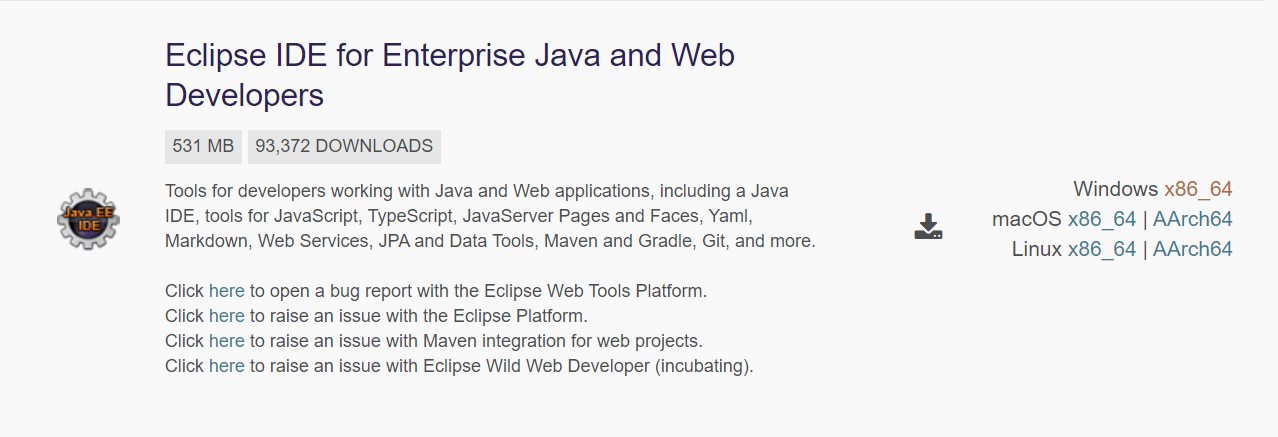Follow 'here' link for Eclipse Platform issue
The image size is (1278, 437).
pyautogui.click(x=226, y=316)
